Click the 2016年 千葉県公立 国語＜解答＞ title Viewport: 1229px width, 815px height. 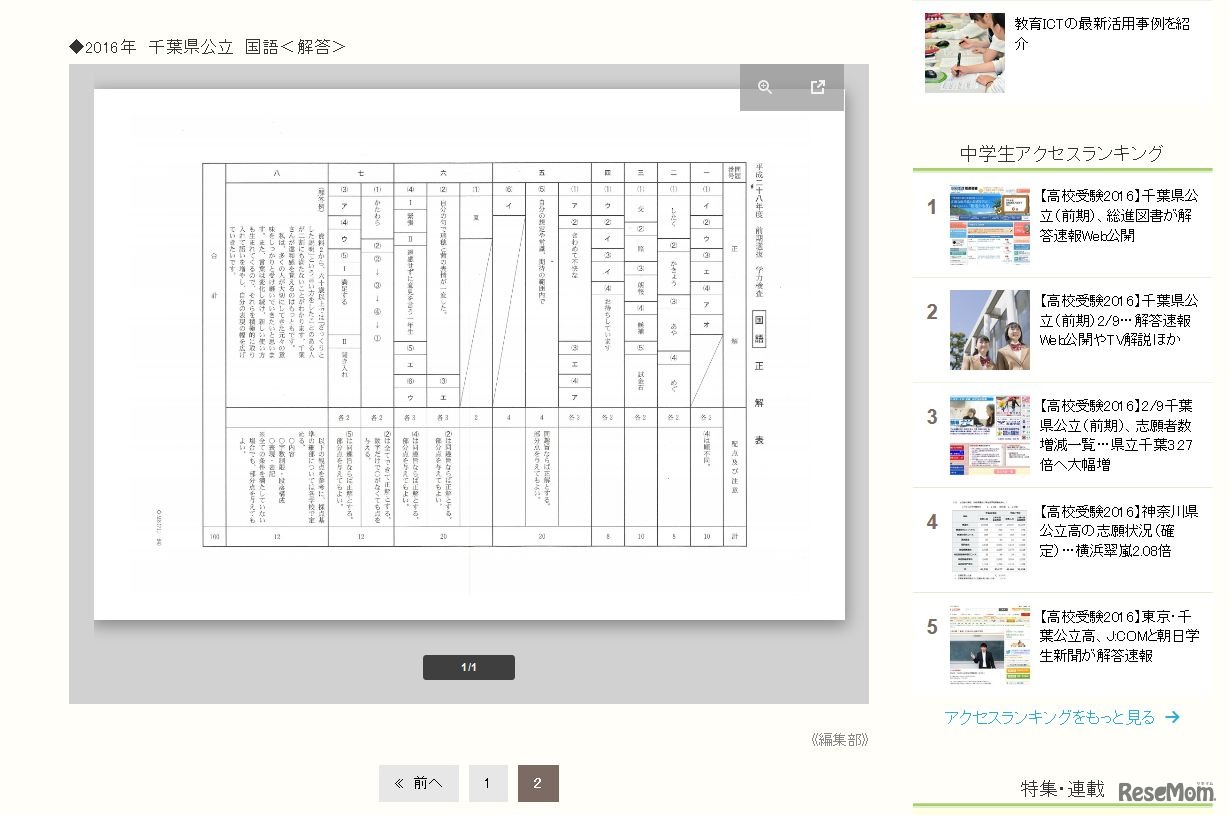[x=208, y=46]
